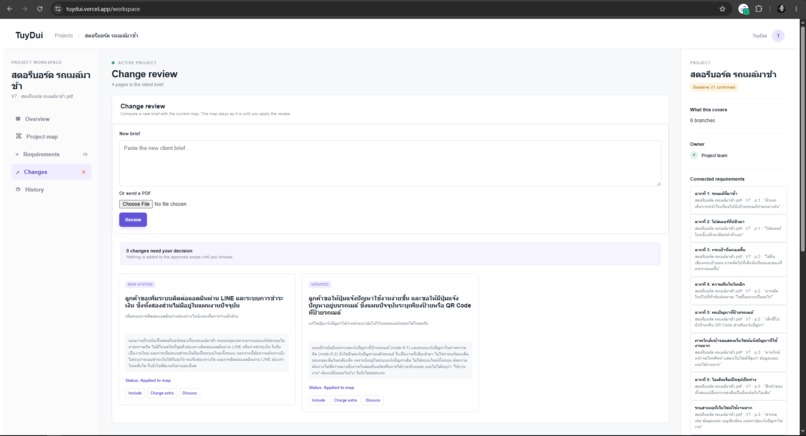Click the TuyDui logo
This screenshot has width=806, height=436.
[x=29, y=35]
